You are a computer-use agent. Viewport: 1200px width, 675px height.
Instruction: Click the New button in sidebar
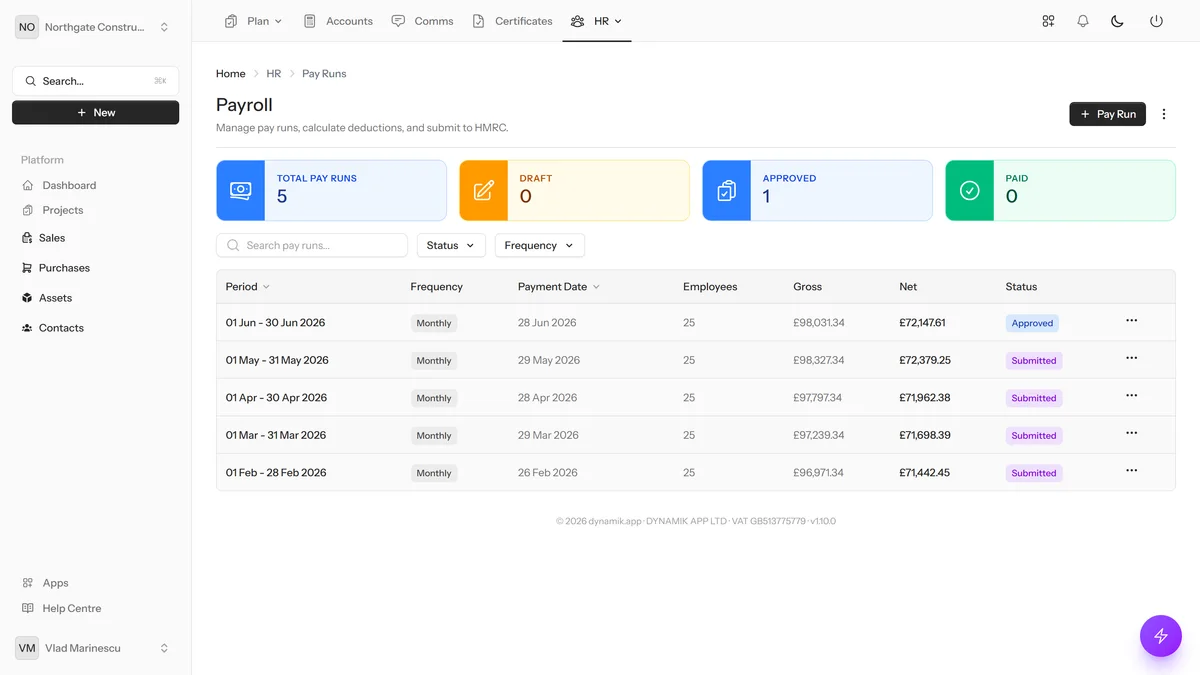click(96, 113)
